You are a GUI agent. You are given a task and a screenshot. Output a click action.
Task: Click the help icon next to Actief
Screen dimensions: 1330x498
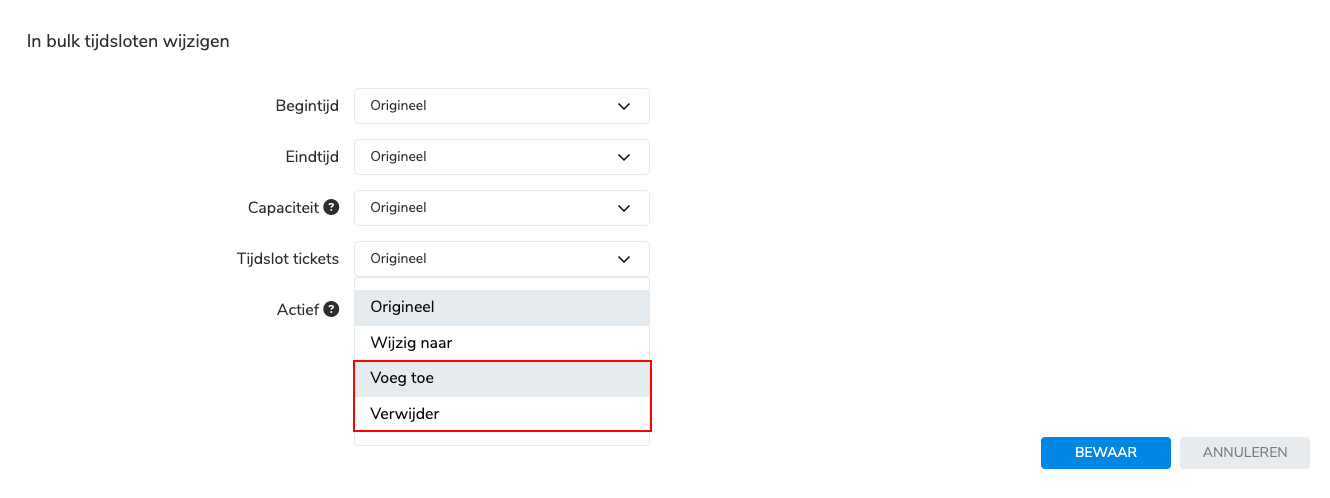click(x=331, y=310)
